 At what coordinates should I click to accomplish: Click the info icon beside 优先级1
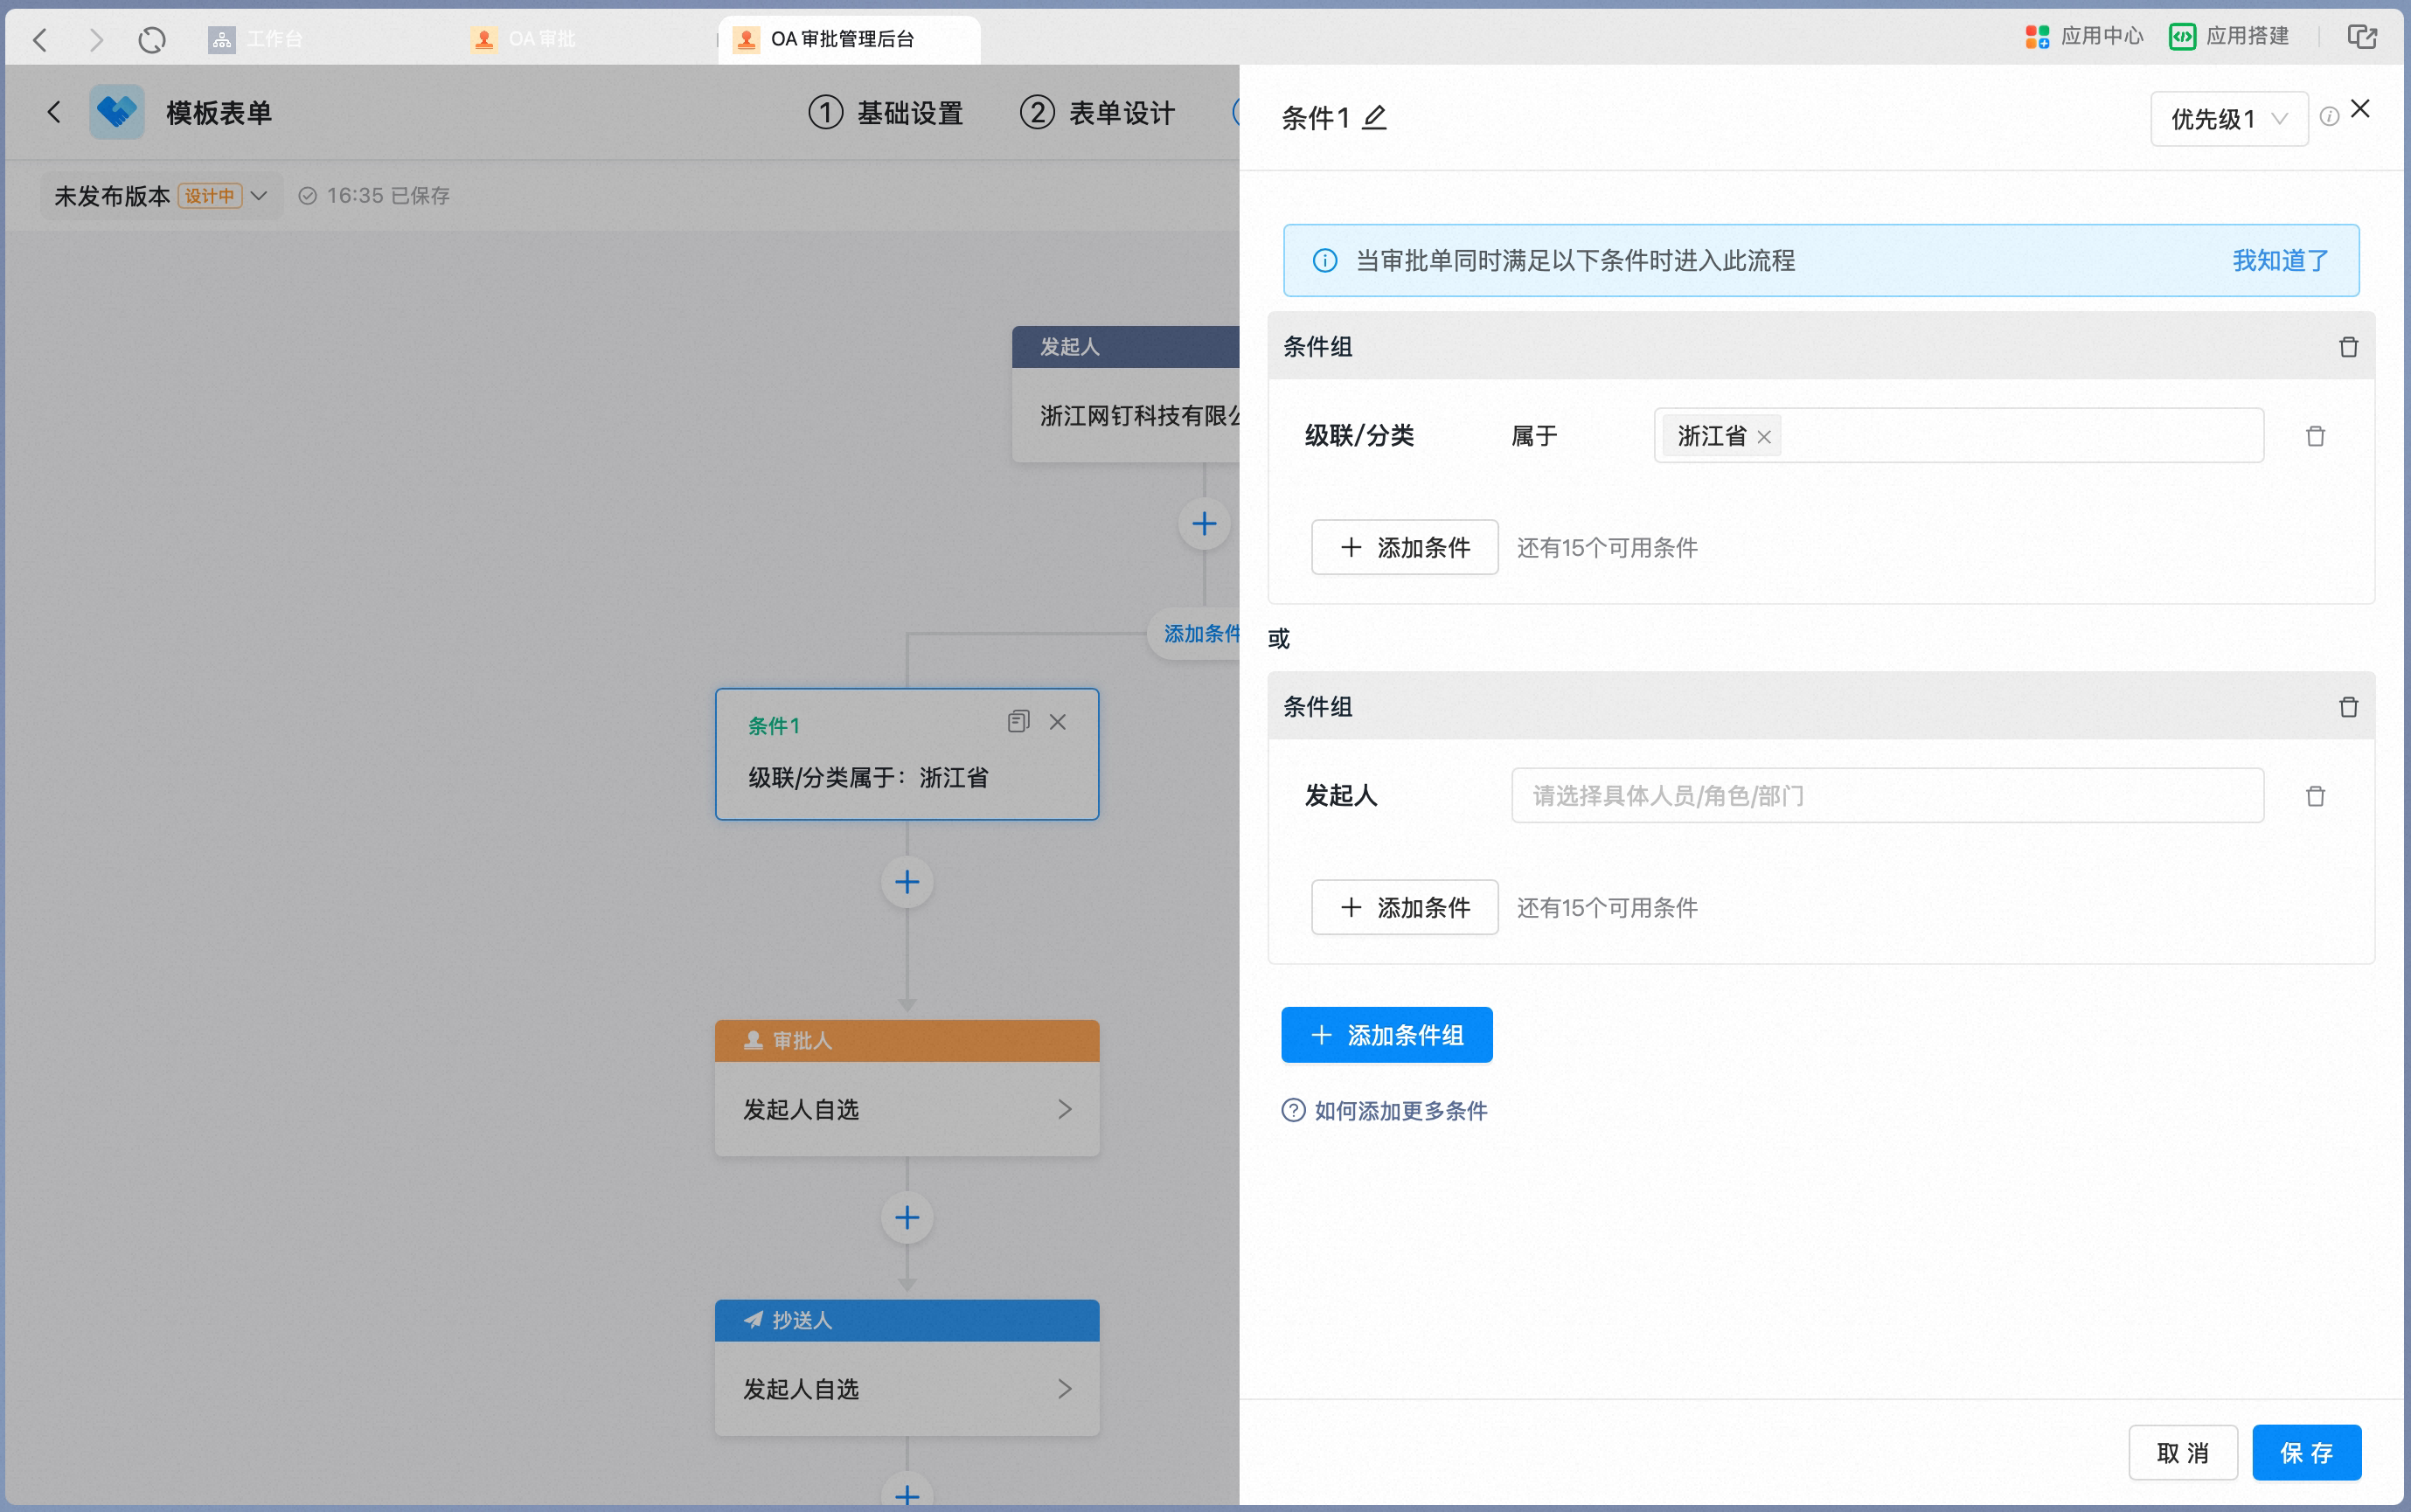2329,117
